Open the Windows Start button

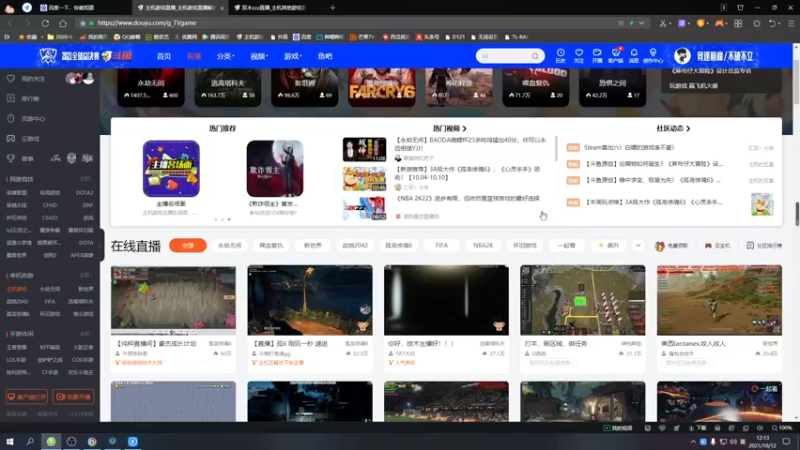pyautogui.click(x=10, y=441)
